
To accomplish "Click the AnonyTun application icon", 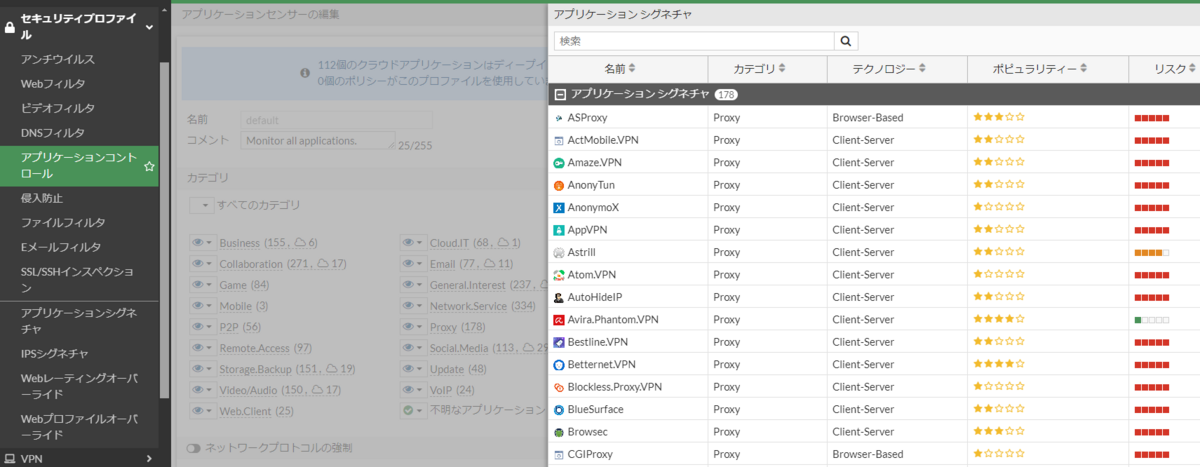I will (559, 185).
